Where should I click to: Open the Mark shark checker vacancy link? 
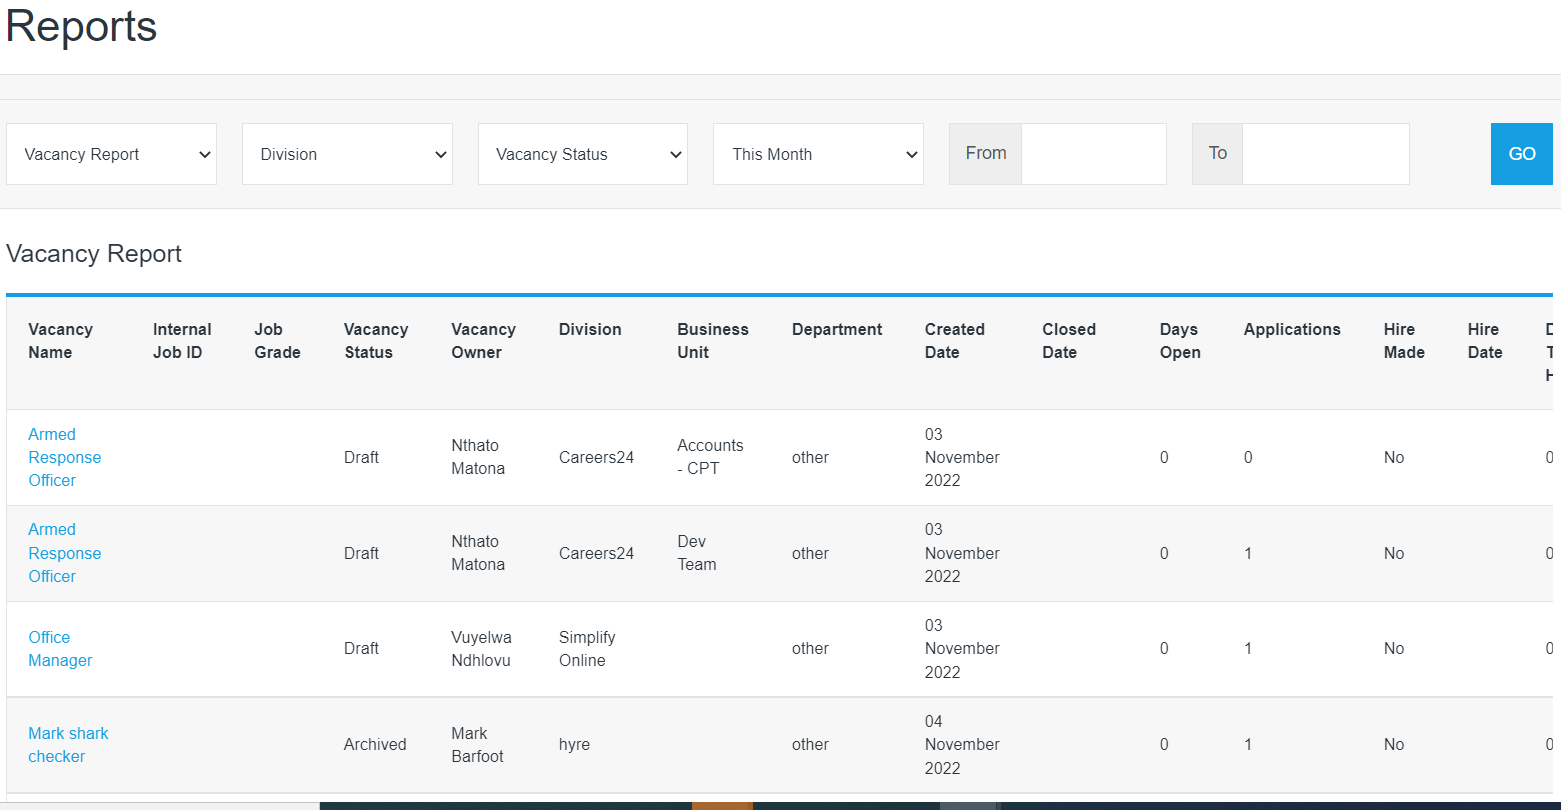coord(68,745)
